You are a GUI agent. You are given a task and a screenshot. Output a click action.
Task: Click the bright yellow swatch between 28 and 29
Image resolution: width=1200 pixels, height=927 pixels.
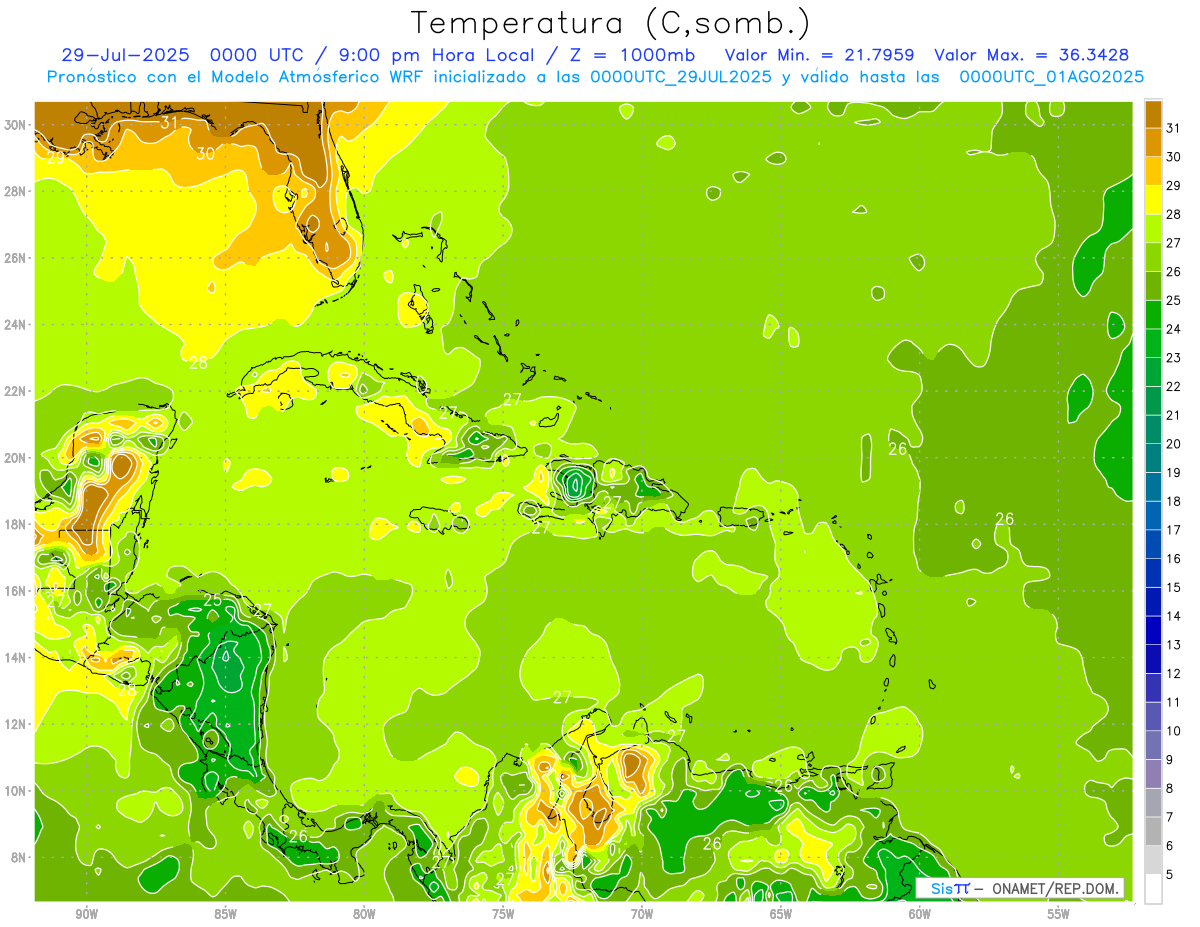pyautogui.click(x=1153, y=200)
